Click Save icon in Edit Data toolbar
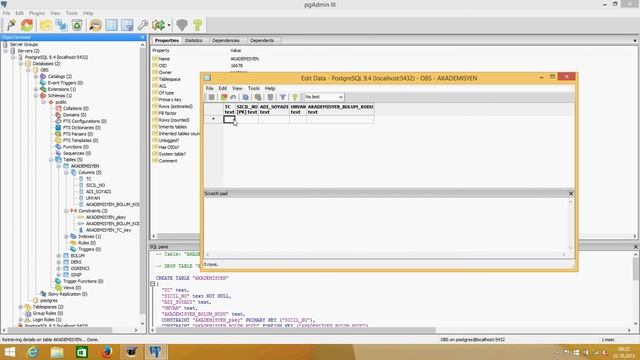This screenshot has width=640, height=360. 211,97
